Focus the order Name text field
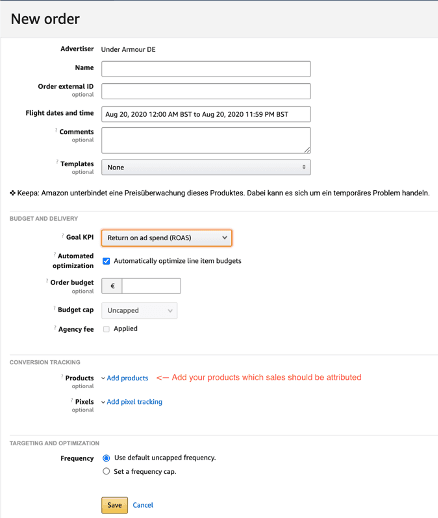The image size is (438, 518). click(206, 69)
